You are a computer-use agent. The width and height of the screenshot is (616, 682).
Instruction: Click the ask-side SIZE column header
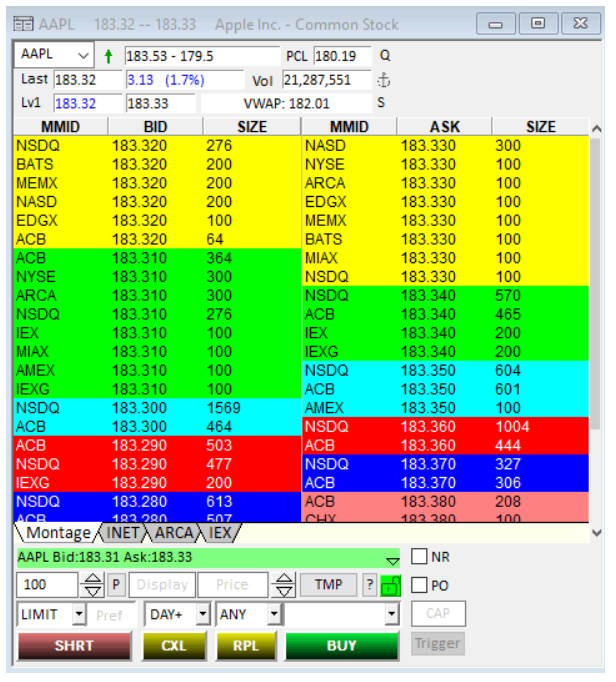coord(541,127)
